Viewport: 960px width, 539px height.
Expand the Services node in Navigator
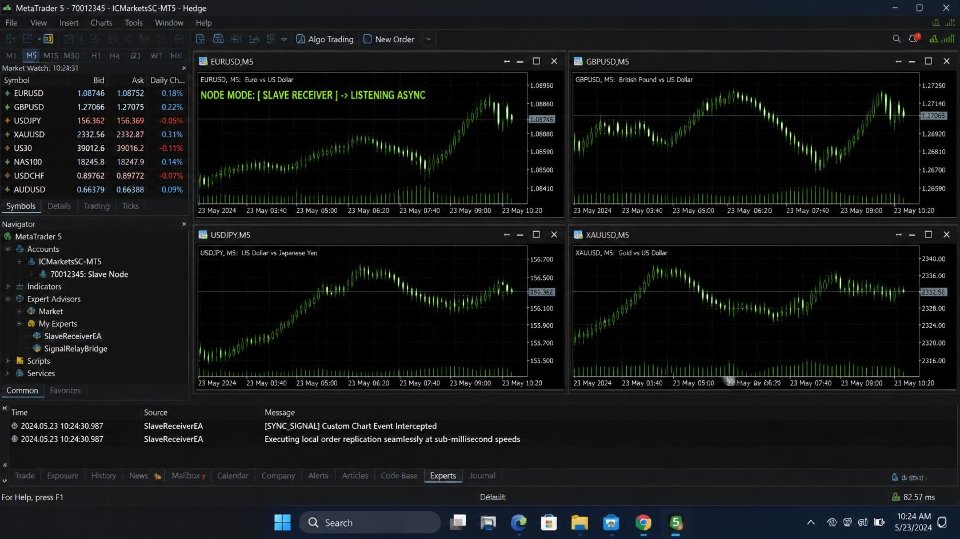8,373
